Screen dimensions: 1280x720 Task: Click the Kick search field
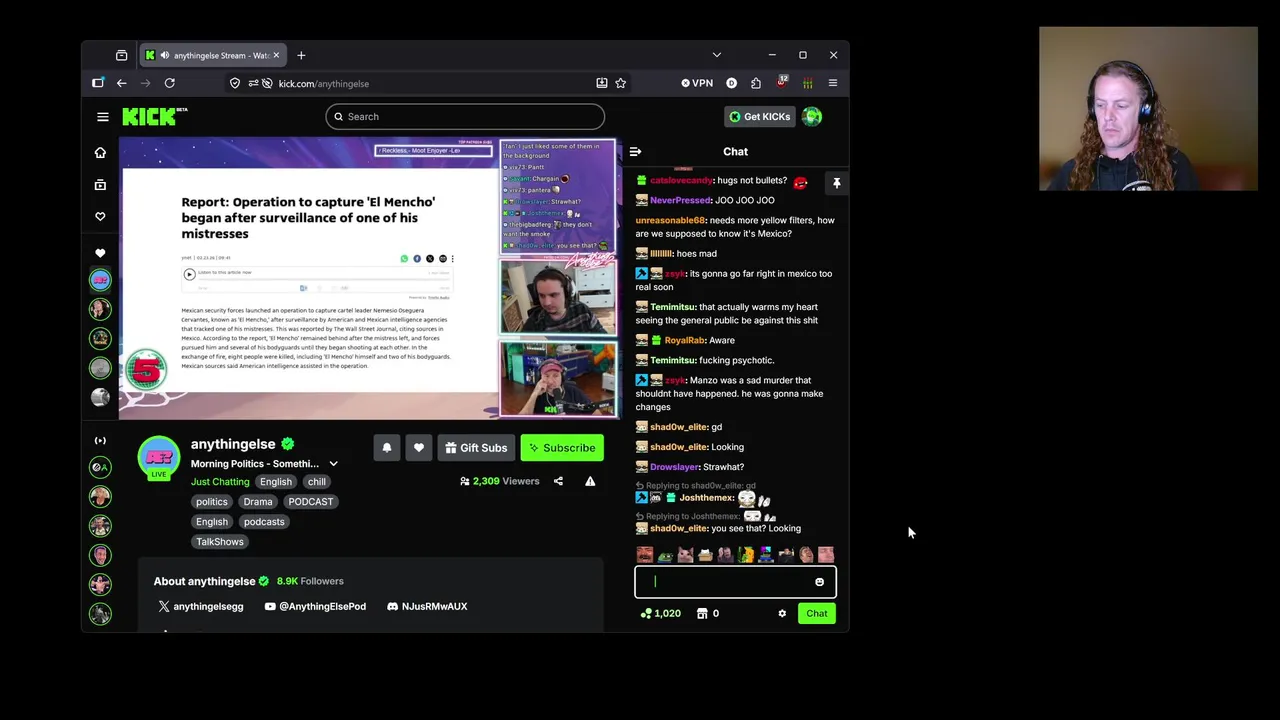(x=465, y=117)
